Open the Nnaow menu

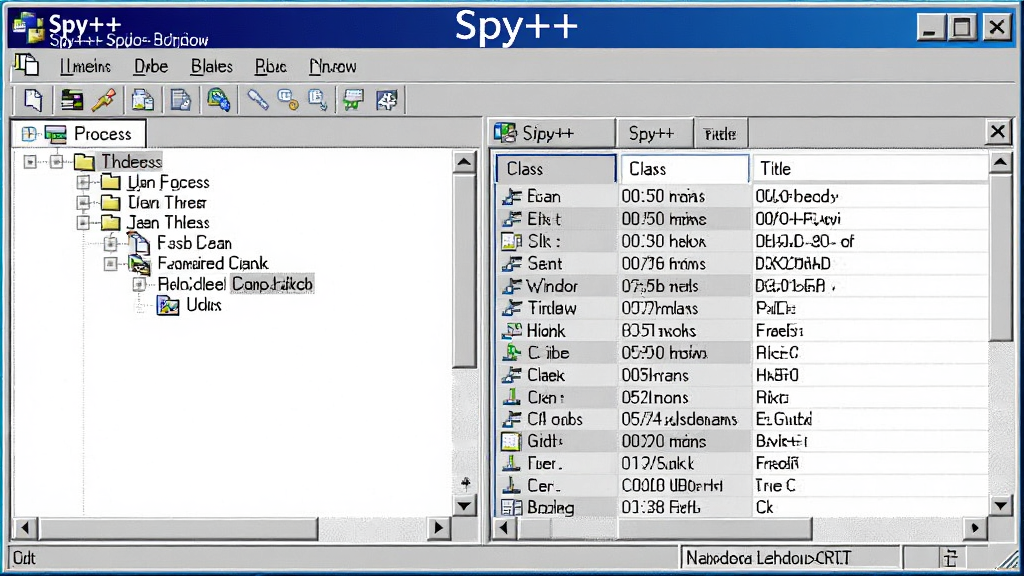pyautogui.click(x=333, y=67)
